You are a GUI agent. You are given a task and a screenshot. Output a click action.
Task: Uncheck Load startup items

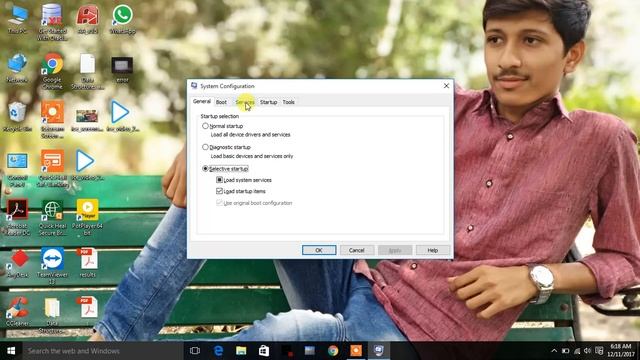point(220,191)
